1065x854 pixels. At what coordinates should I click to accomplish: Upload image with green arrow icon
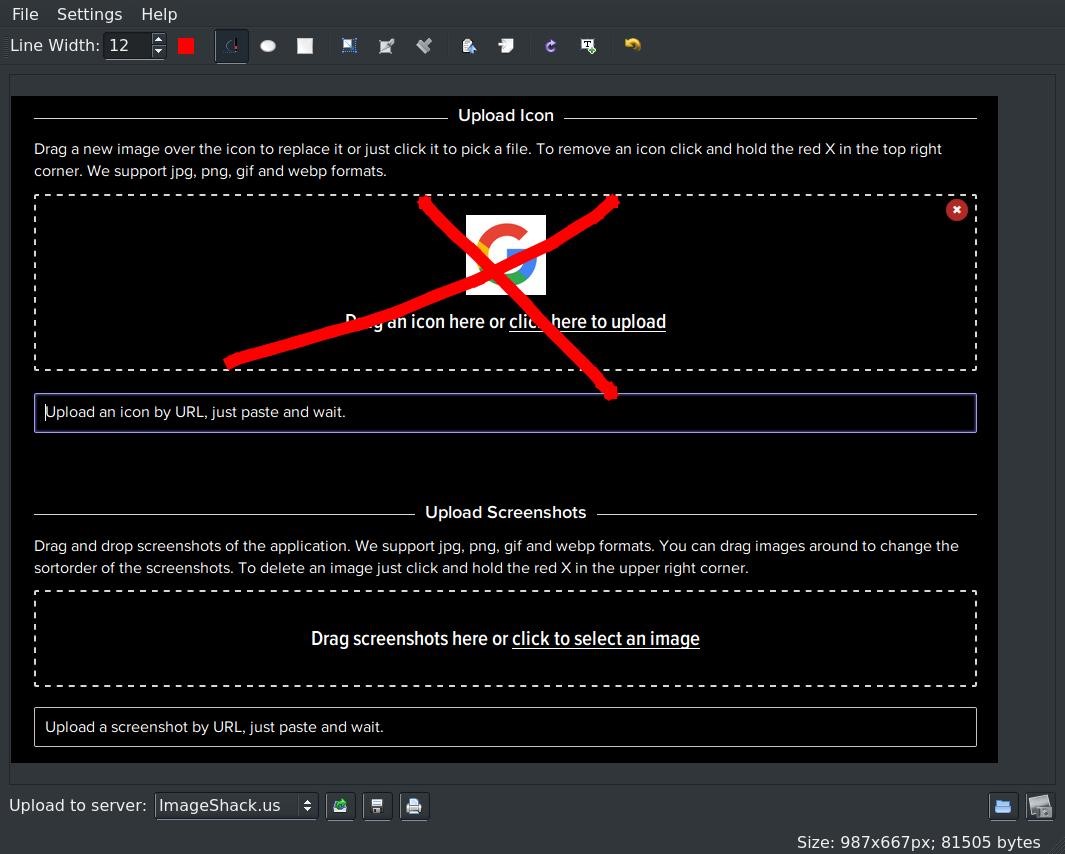coord(340,806)
